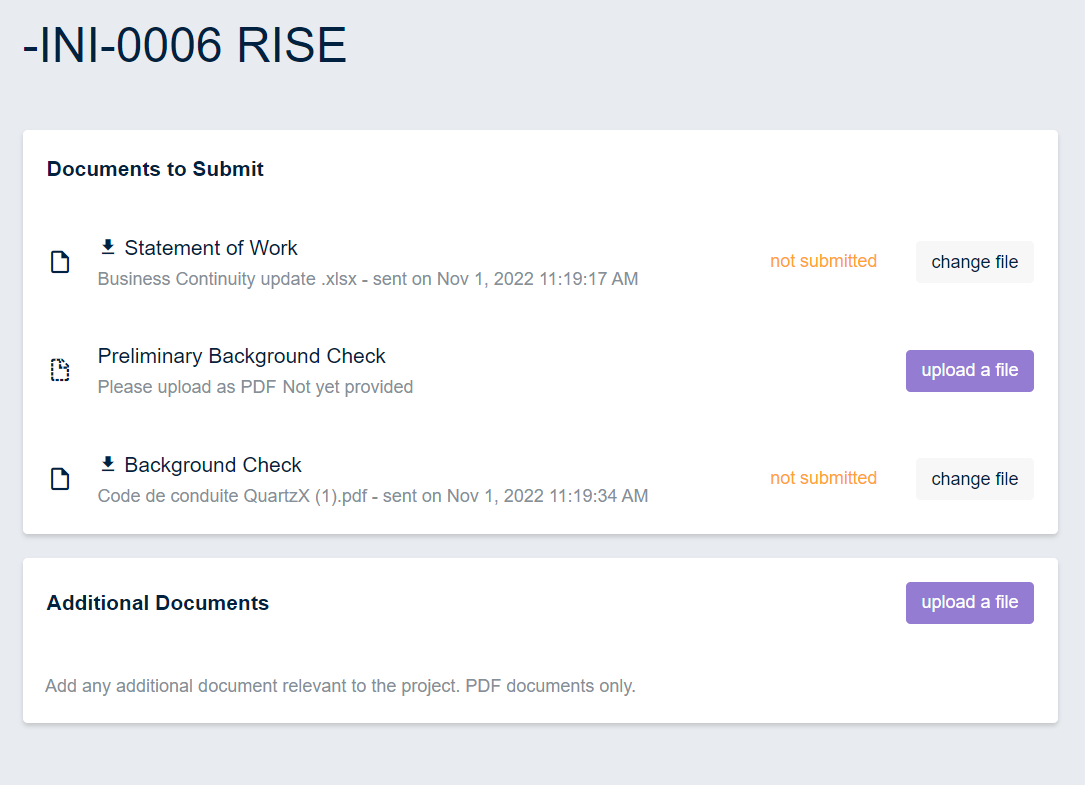This screenshot has height=785, width=1085.
Task: Click the 'not submitted' status for Statement of Work
Action: [x=823, y=261]
